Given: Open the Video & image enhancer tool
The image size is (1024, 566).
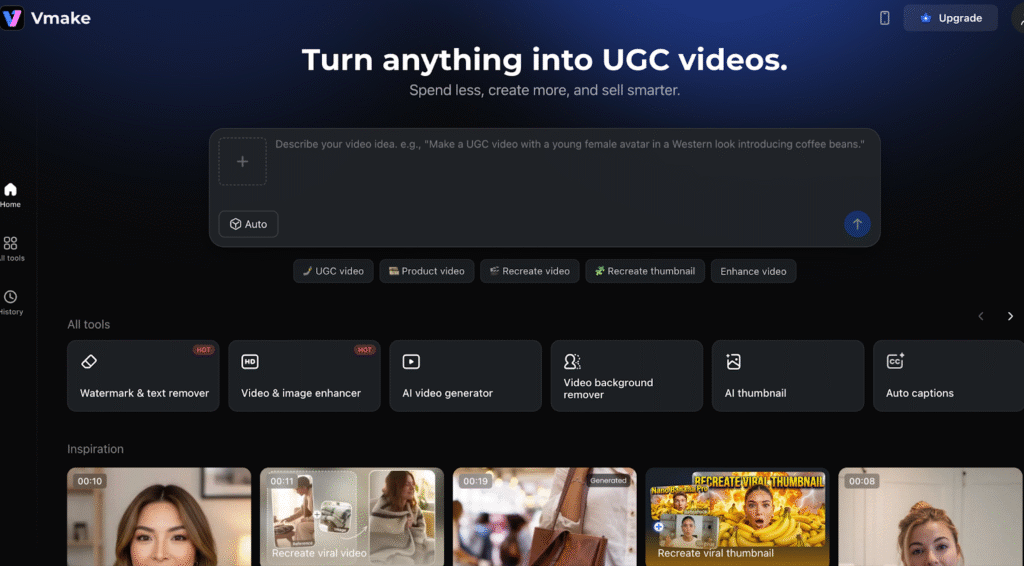Looking at the screenshot, I should point(304,376).
